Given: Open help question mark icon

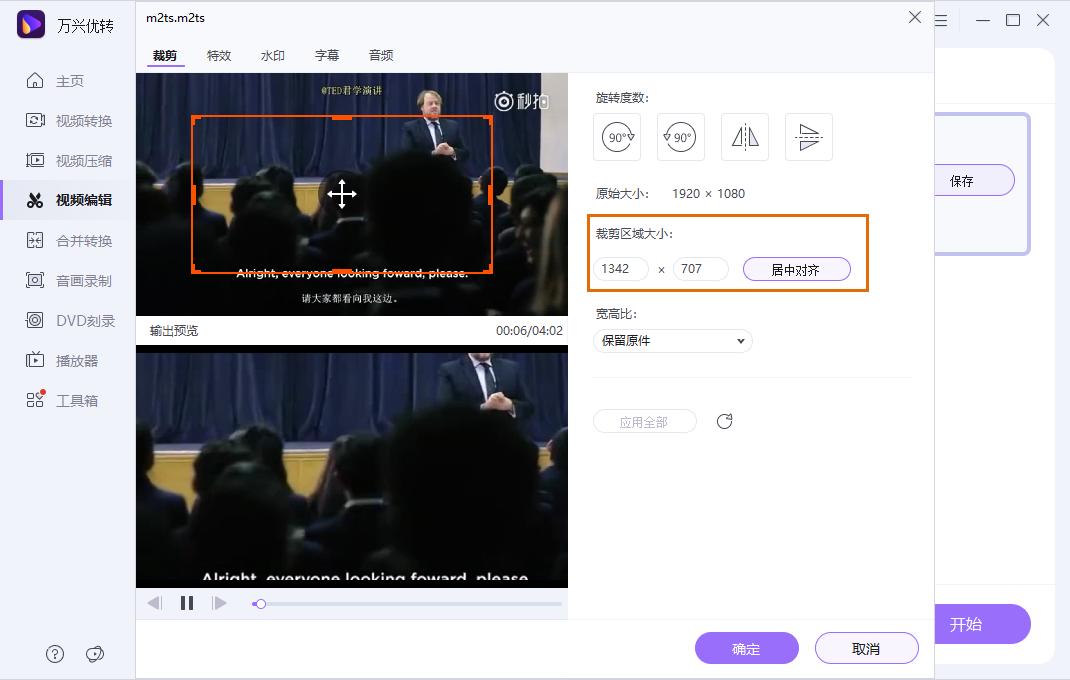Looking at the screenshot, I should [55, 654].
